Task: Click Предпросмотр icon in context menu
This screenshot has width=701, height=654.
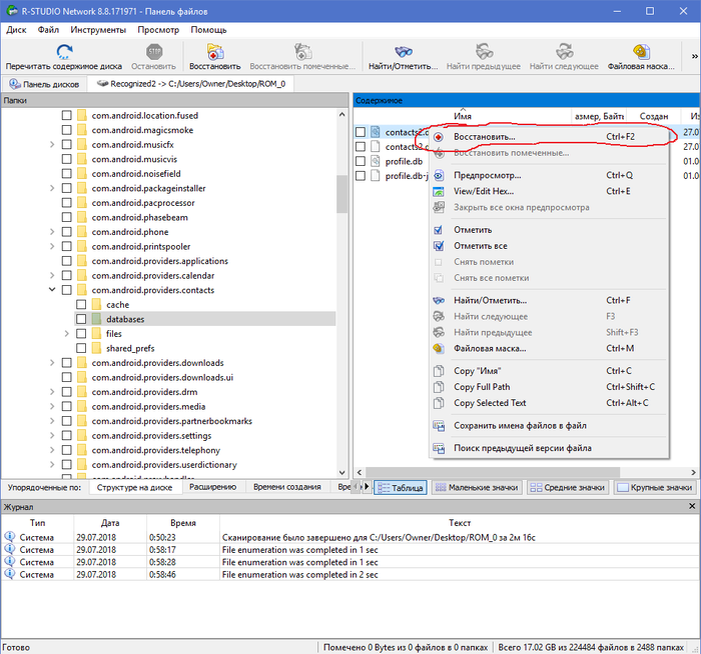Action: [439, 175]
